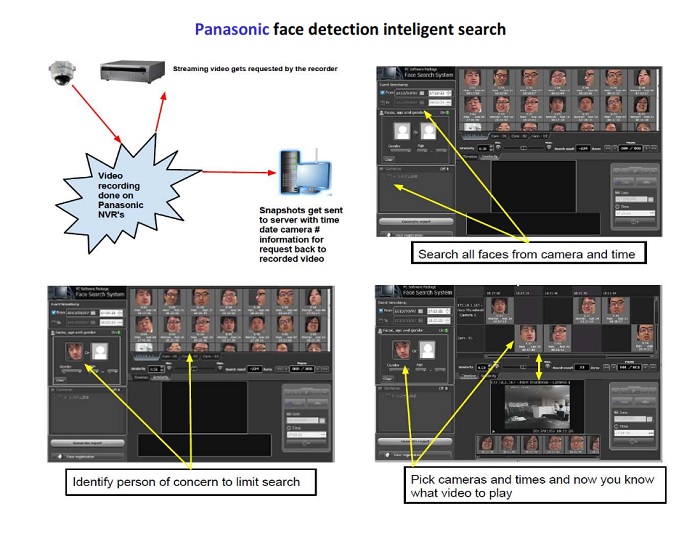This screenshot has width=700, height=541.
Task: Open playback Time dropdown in bottom-right window
Action: (651, 433)
